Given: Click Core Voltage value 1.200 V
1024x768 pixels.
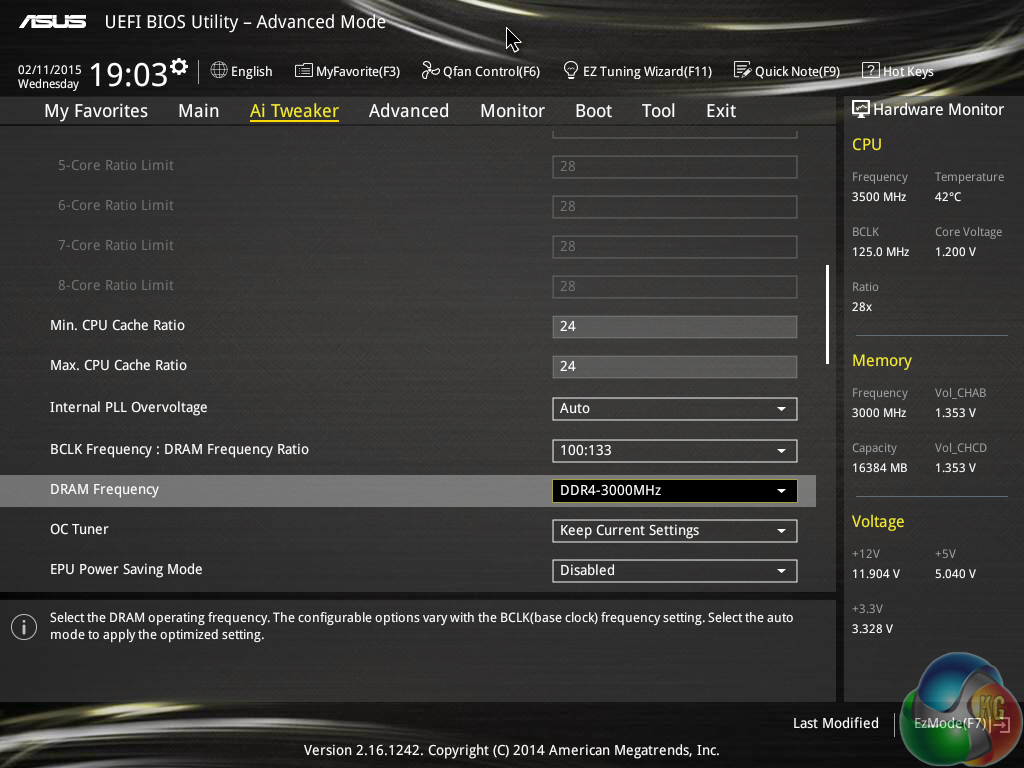Looking at the screenshot, I should click(955, 252).
